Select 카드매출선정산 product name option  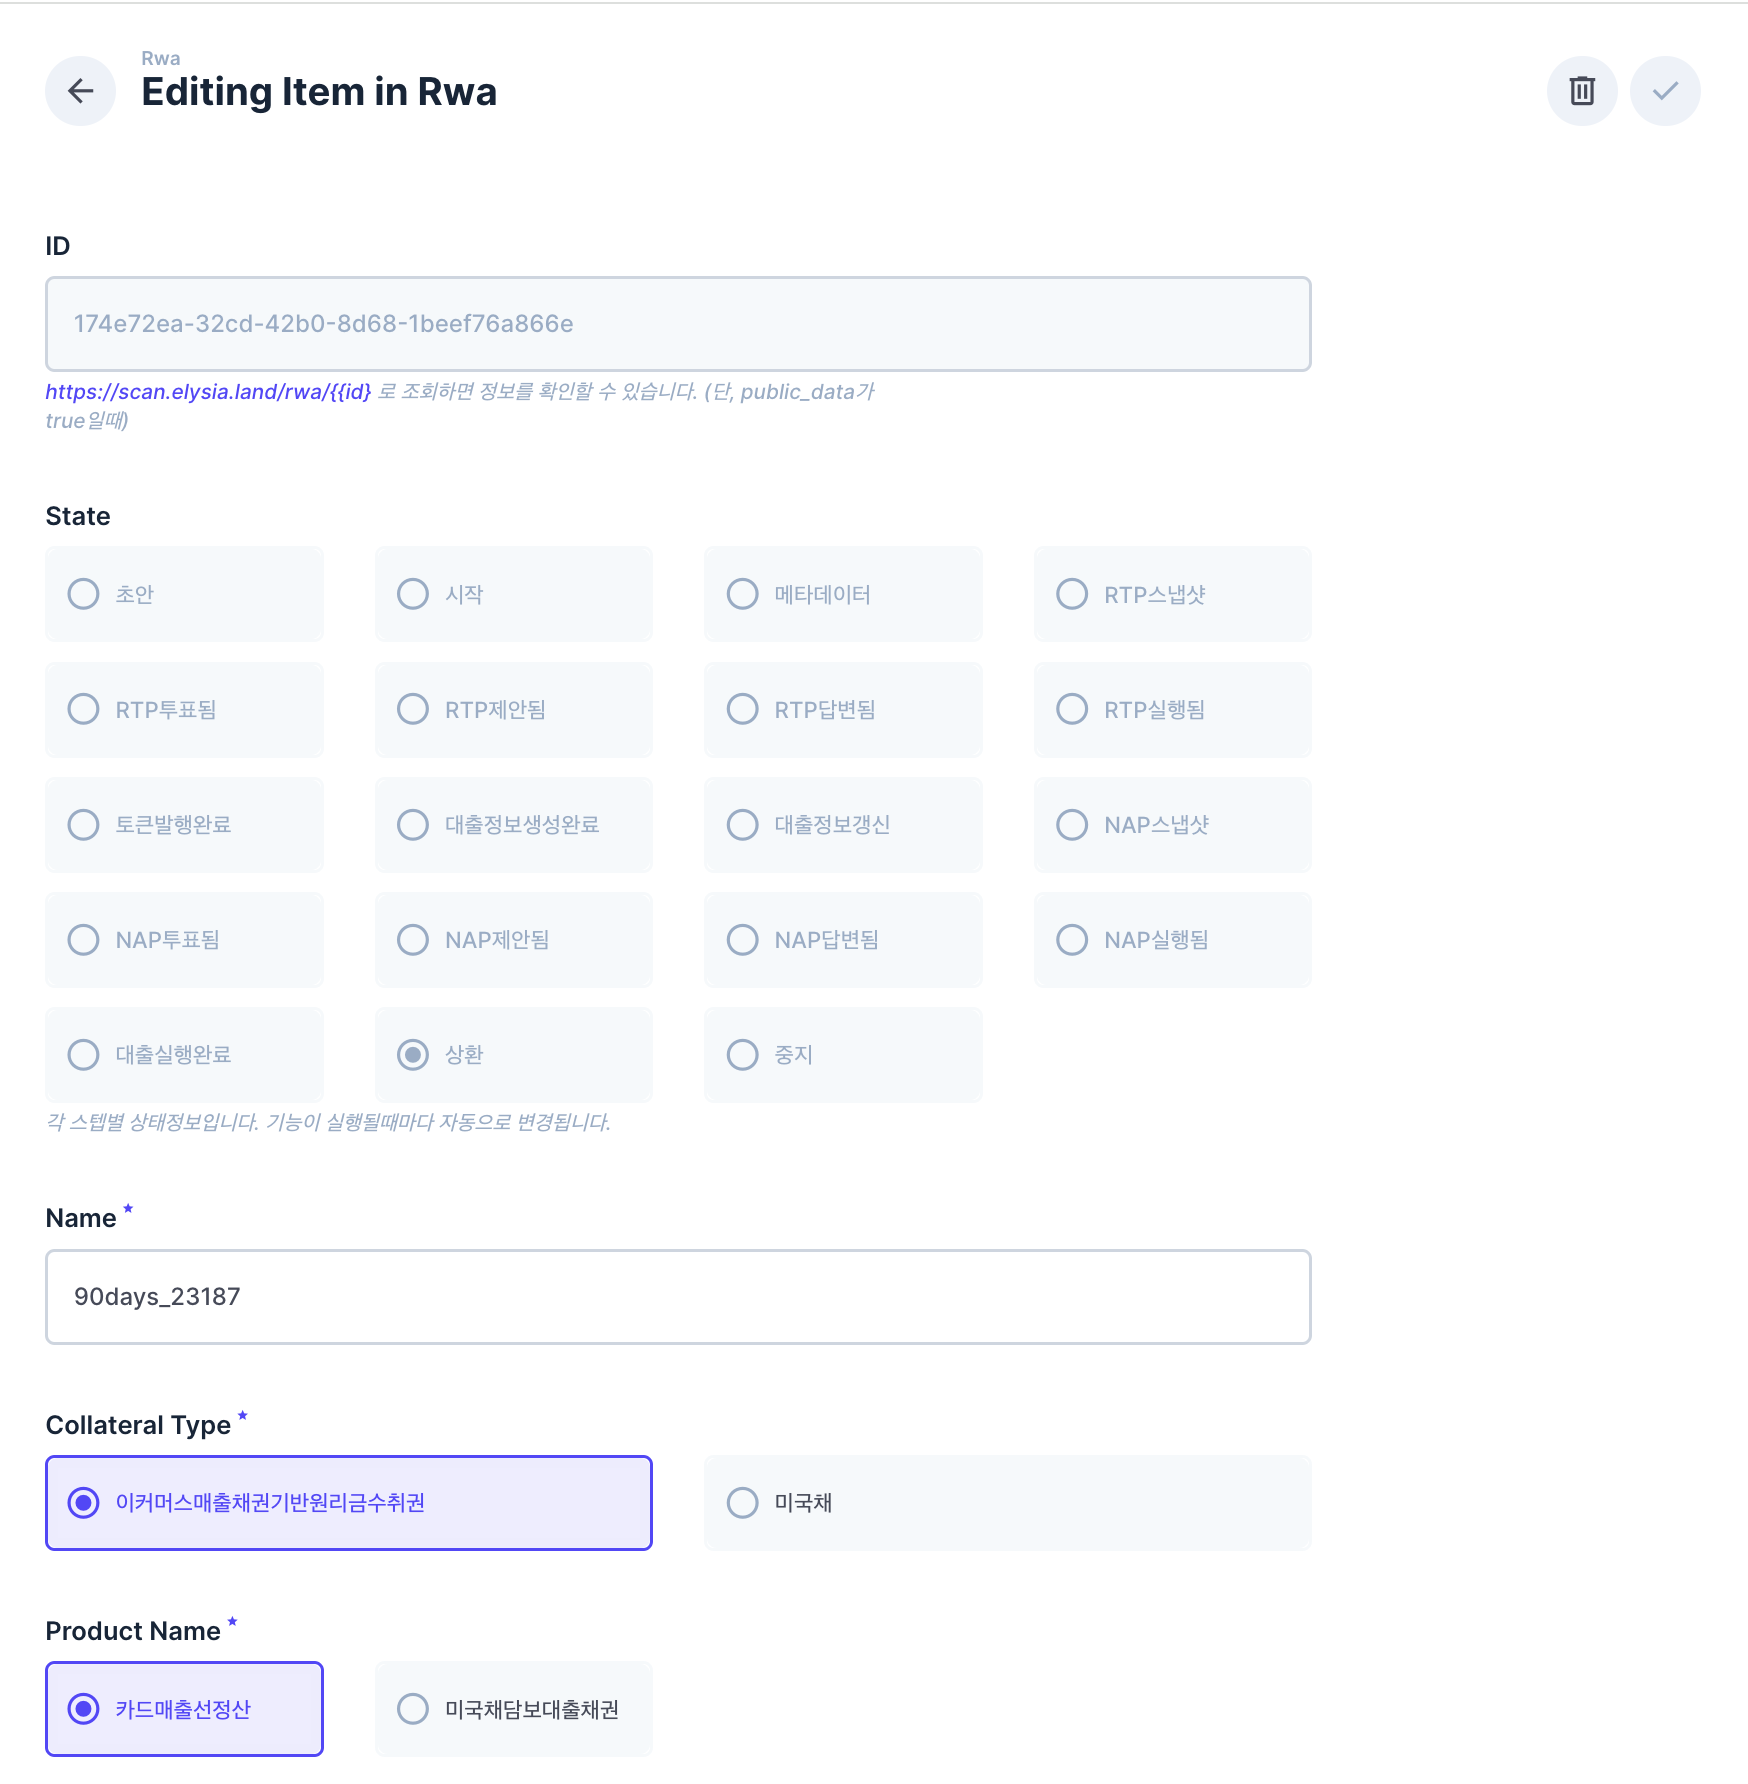pos(84,1709)
